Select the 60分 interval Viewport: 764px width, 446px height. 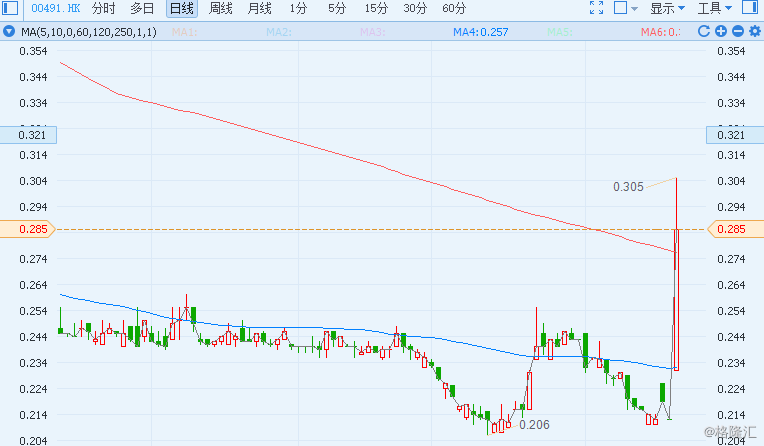point(454,8)
